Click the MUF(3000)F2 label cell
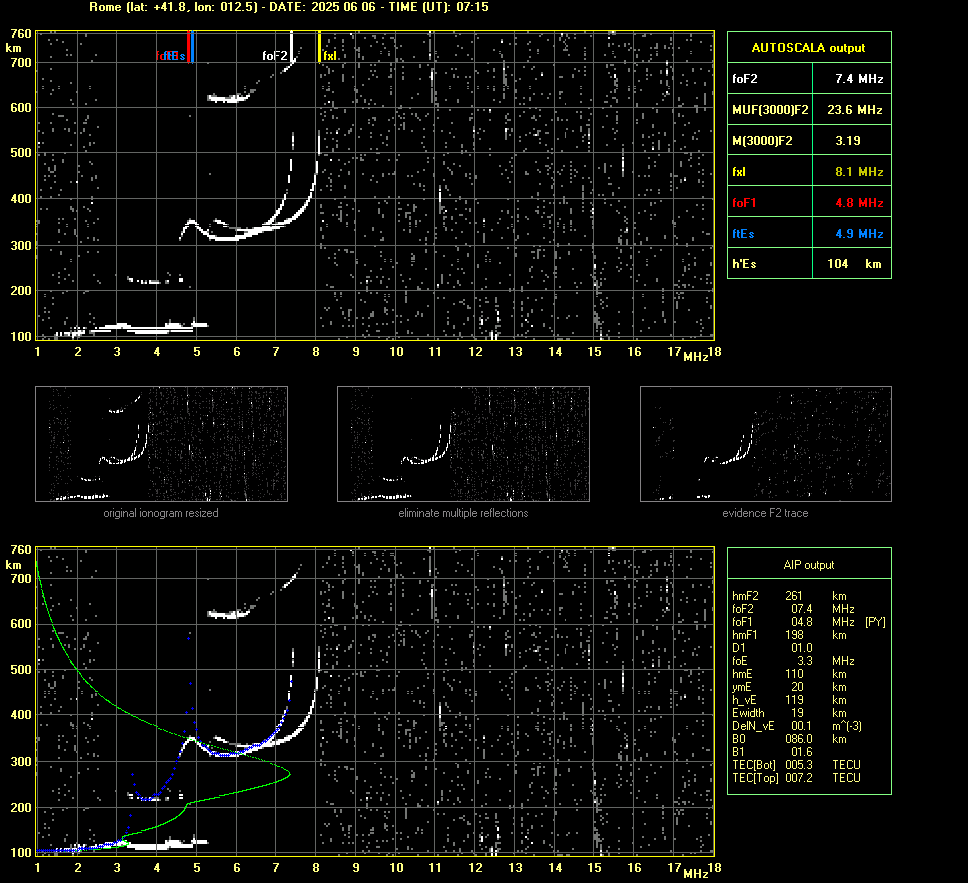 pos(770,110)
